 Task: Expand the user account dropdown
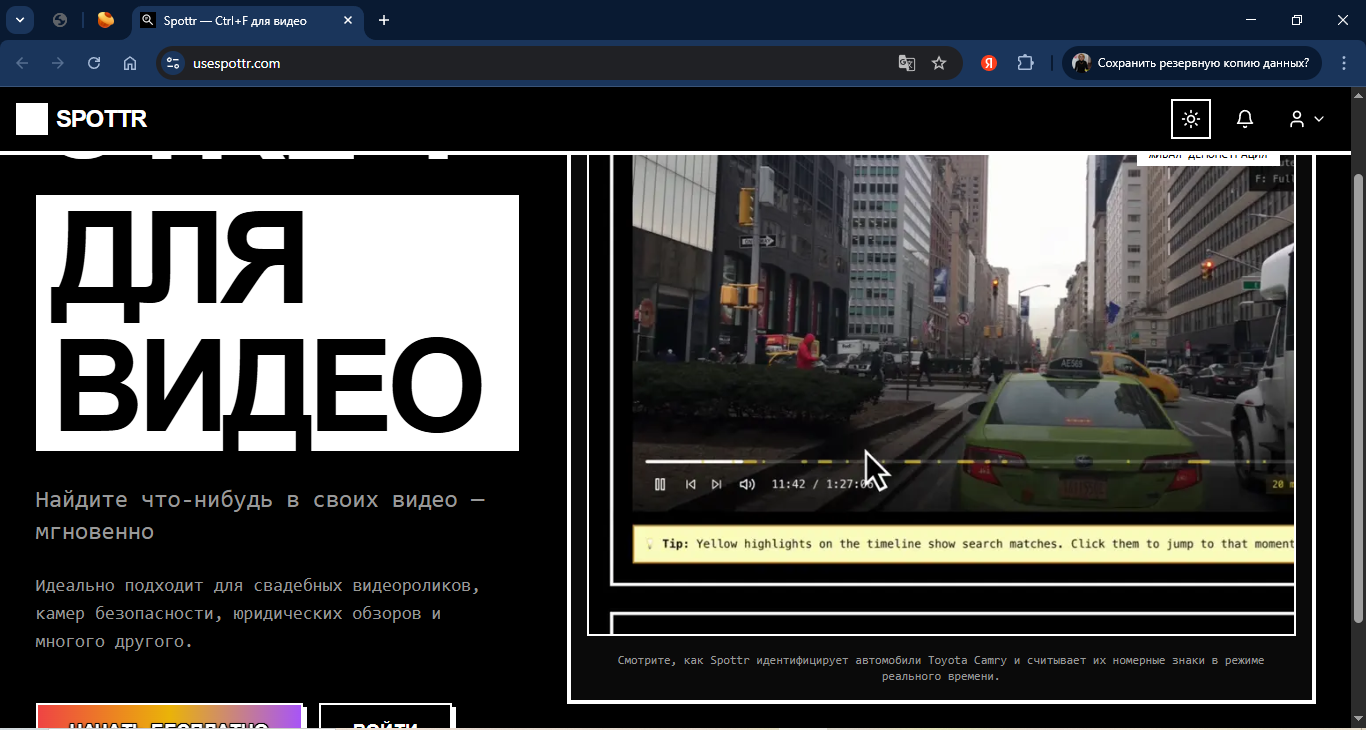point(1305,119)
